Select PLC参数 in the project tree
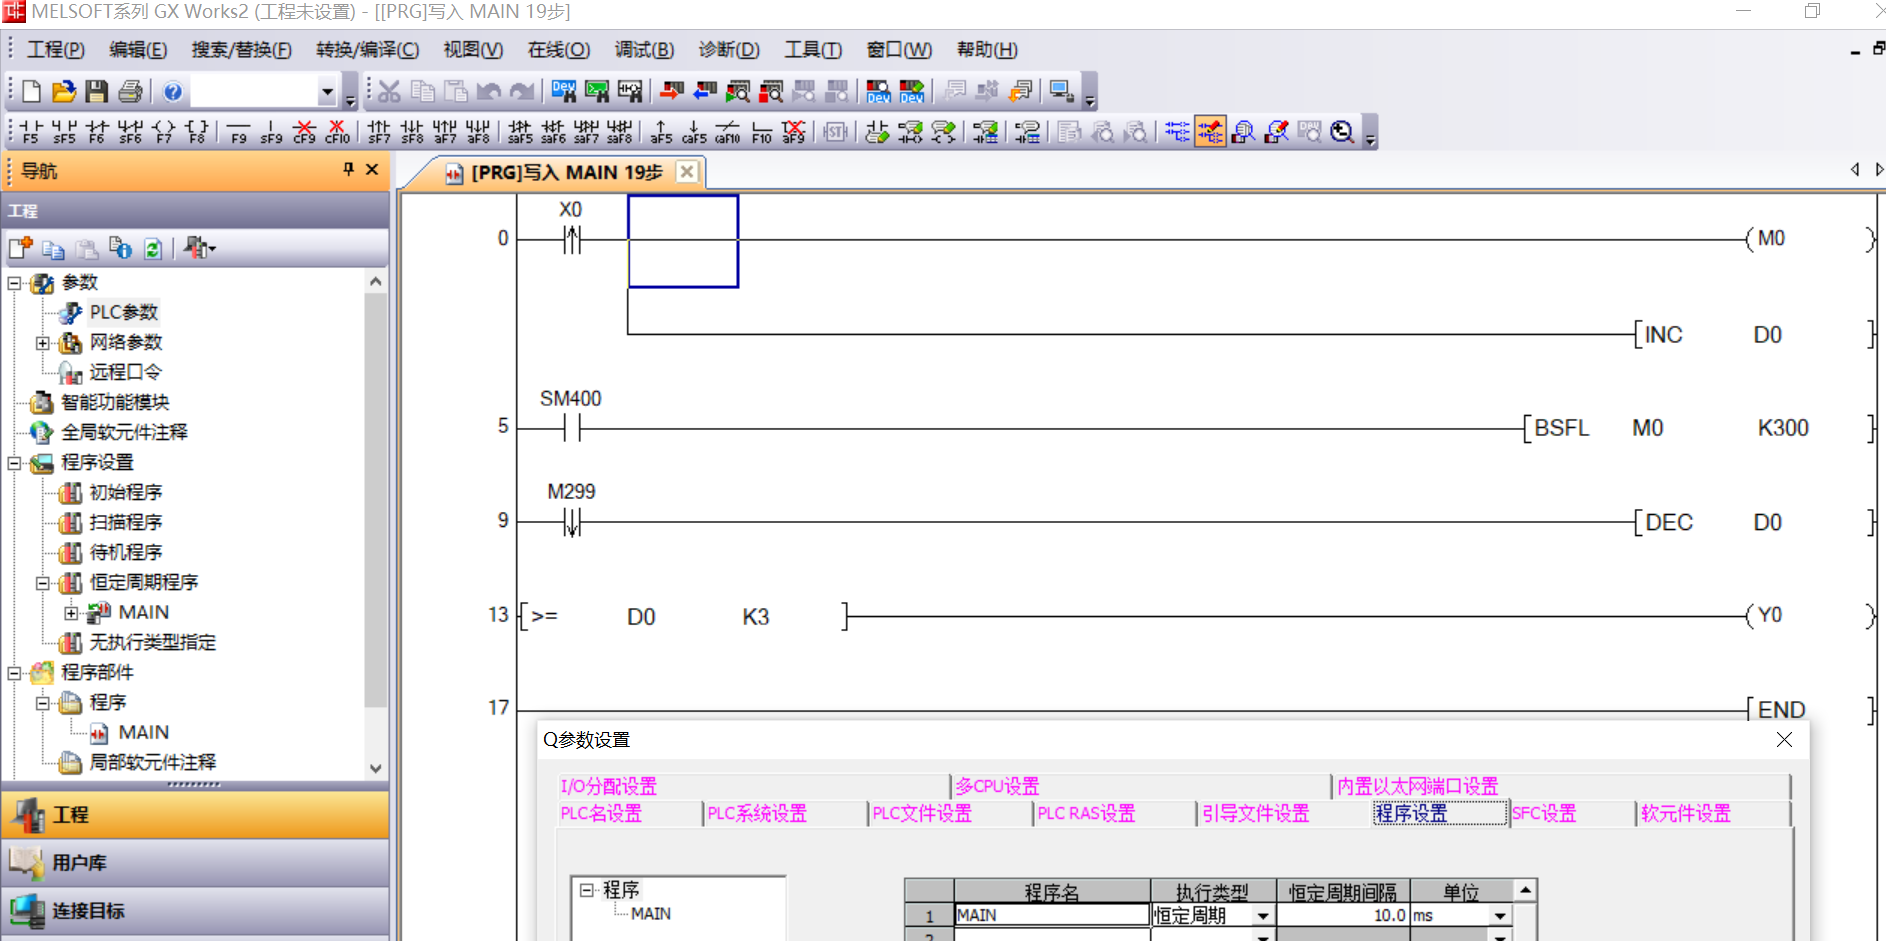Screen dimensions: 1886x941 pos(123,313)
